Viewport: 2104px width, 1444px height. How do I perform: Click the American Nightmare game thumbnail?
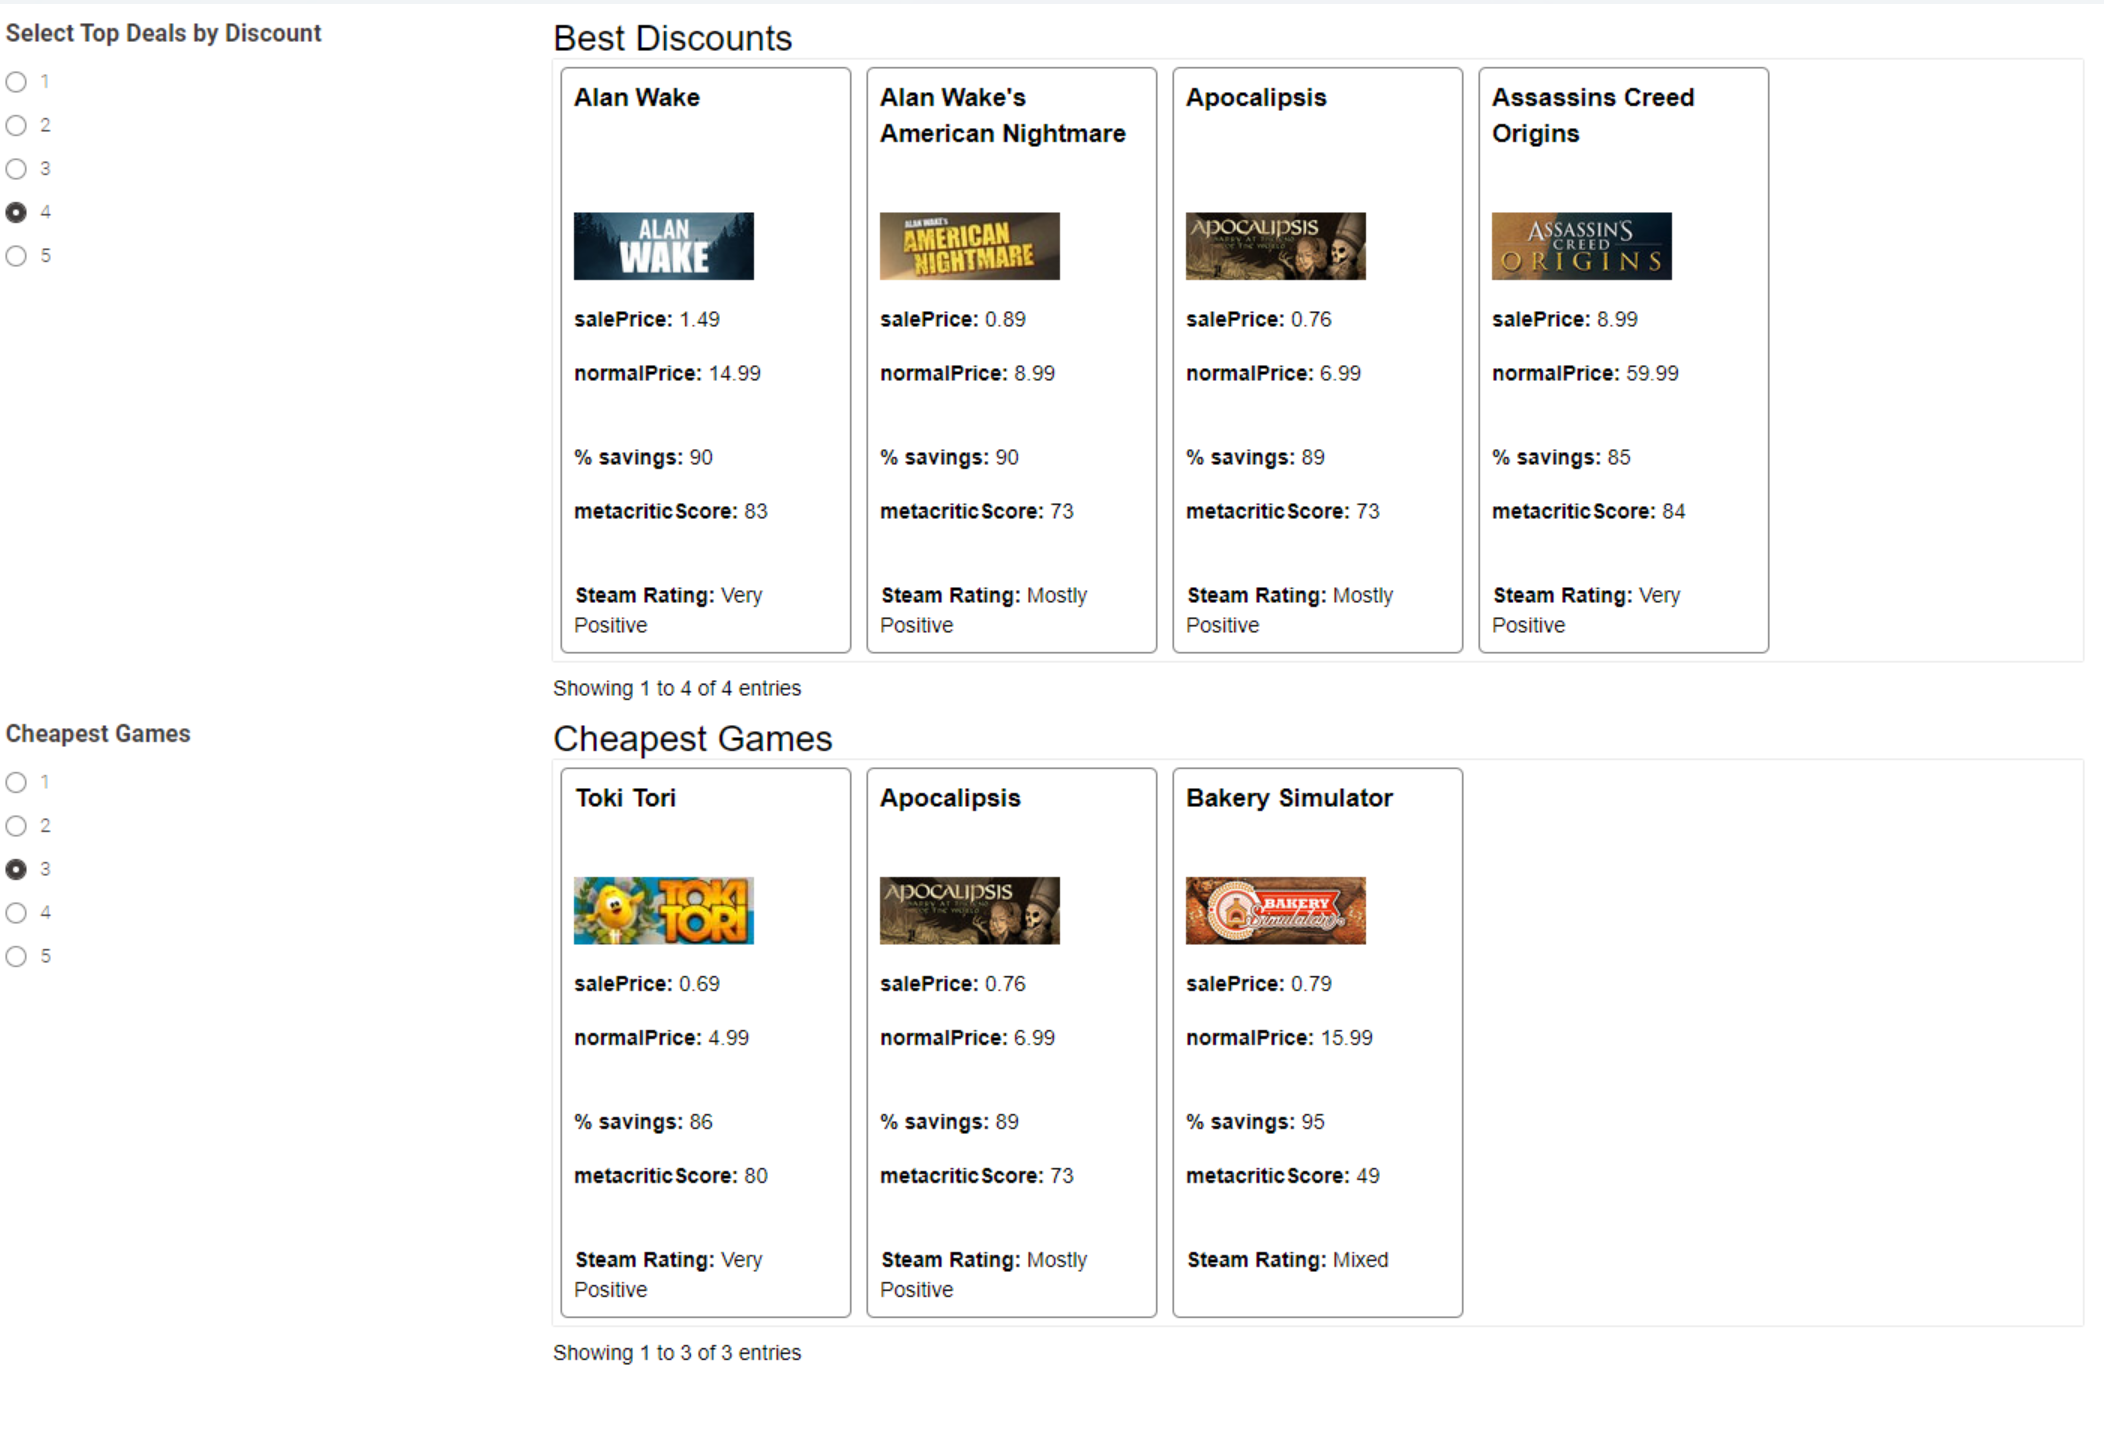969,246
